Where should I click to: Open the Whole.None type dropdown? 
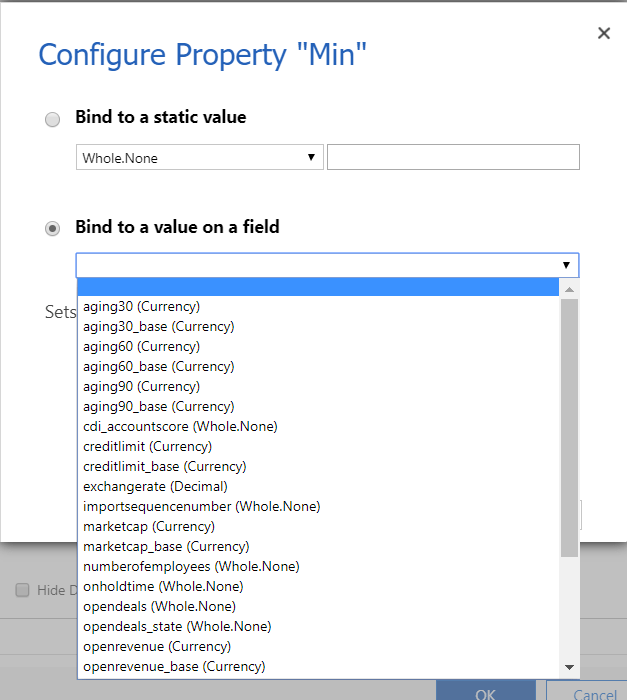pyautogui.click(x=199, y=158)
